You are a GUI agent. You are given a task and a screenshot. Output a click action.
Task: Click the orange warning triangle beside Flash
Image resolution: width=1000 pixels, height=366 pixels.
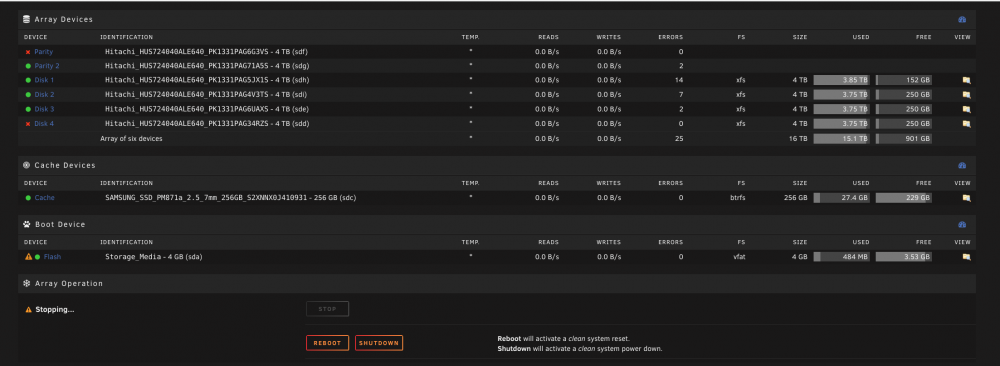click(28, 257)
